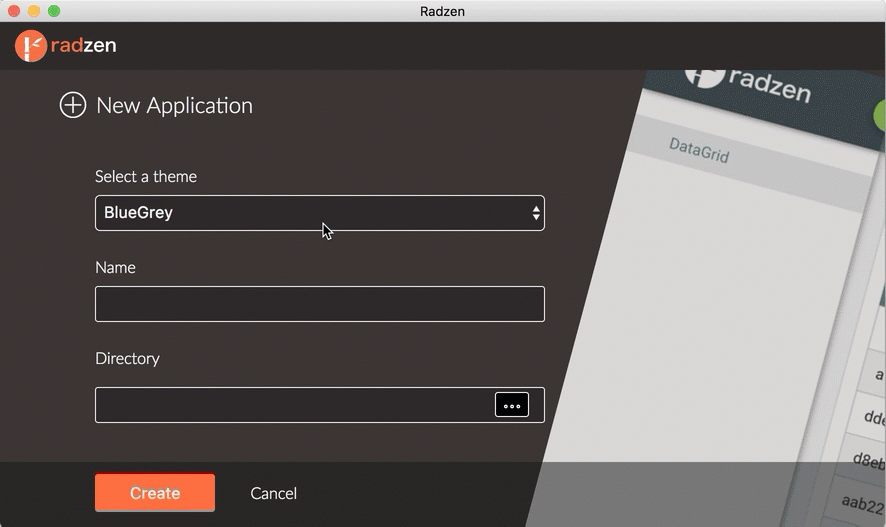Cancel the new application dialog
The height and width of the screenshot is (527, 886).
pyautogui.click(x=273, y=493)
